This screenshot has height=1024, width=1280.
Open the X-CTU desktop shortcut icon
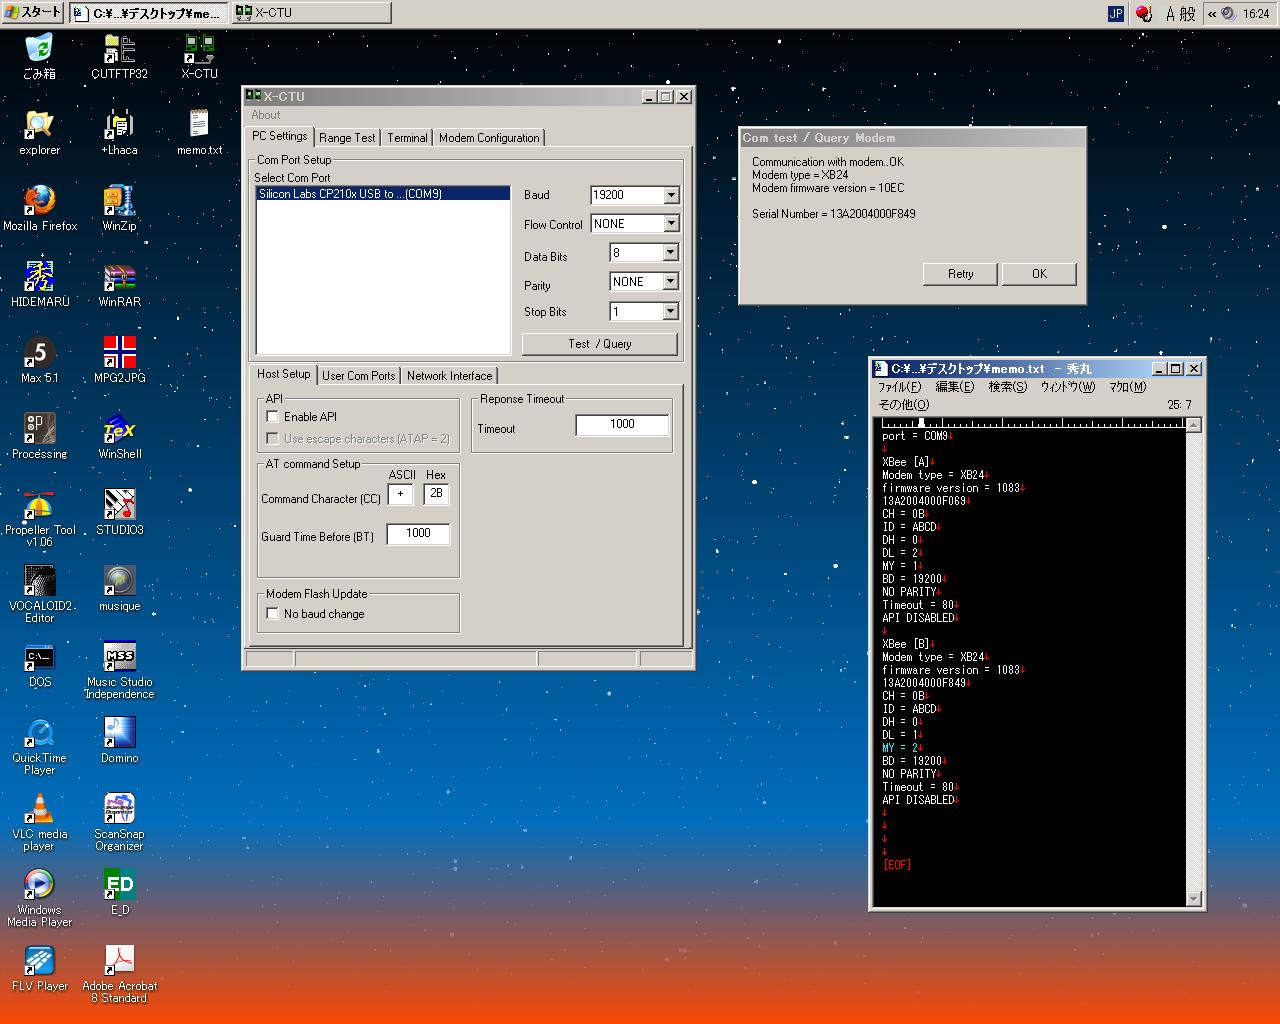click(x=199, y=50)
